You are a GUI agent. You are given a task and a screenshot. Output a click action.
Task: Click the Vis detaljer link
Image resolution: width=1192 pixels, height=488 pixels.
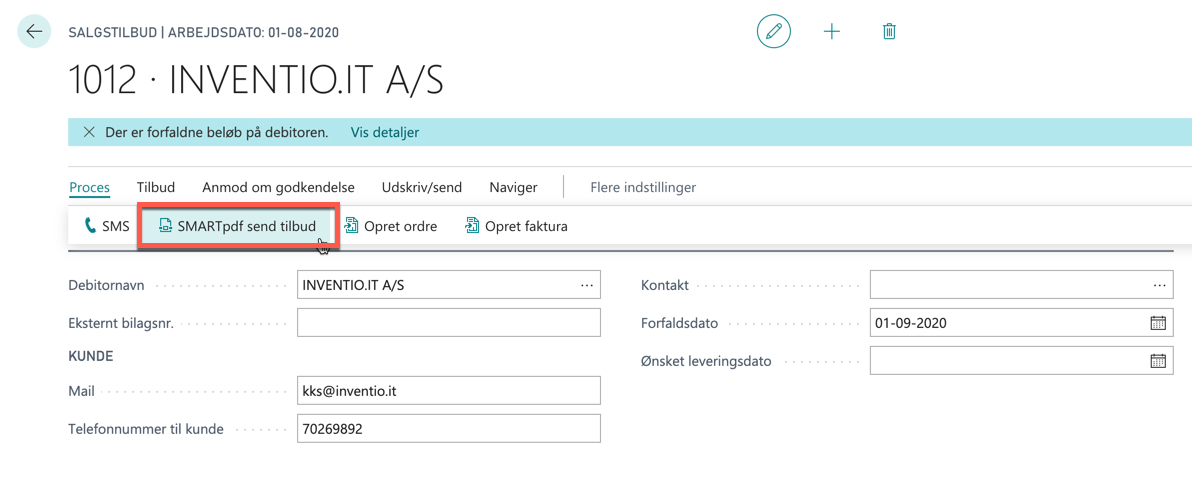tap(385, 132)
